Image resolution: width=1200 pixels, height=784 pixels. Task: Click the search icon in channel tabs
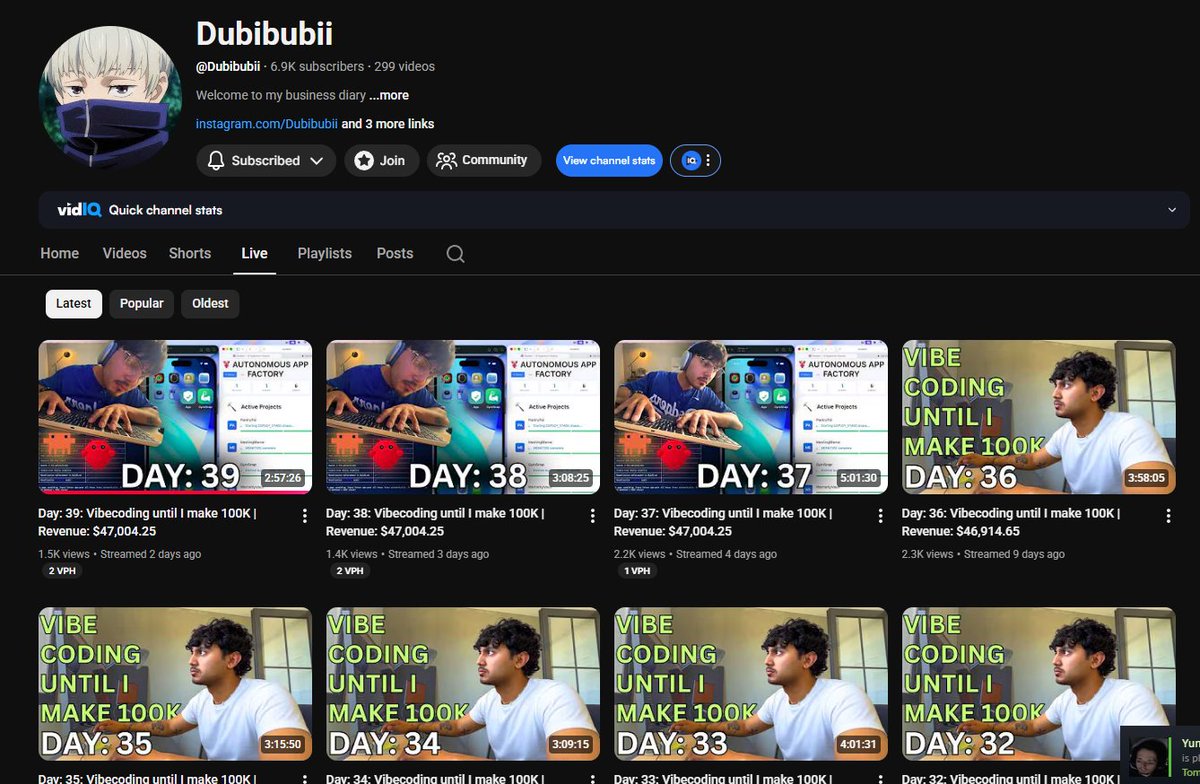(455, 254)
